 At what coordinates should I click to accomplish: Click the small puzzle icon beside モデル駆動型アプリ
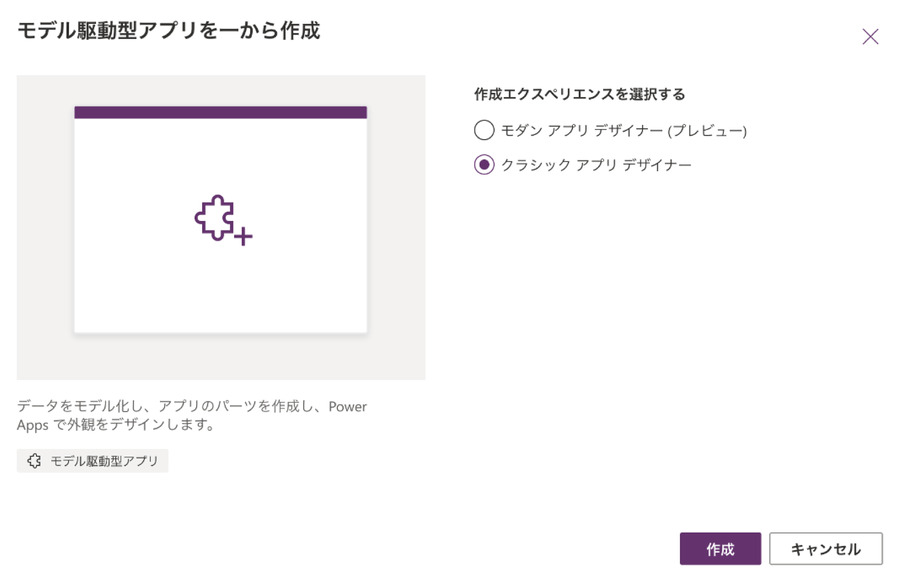click(x=34, y=461)
